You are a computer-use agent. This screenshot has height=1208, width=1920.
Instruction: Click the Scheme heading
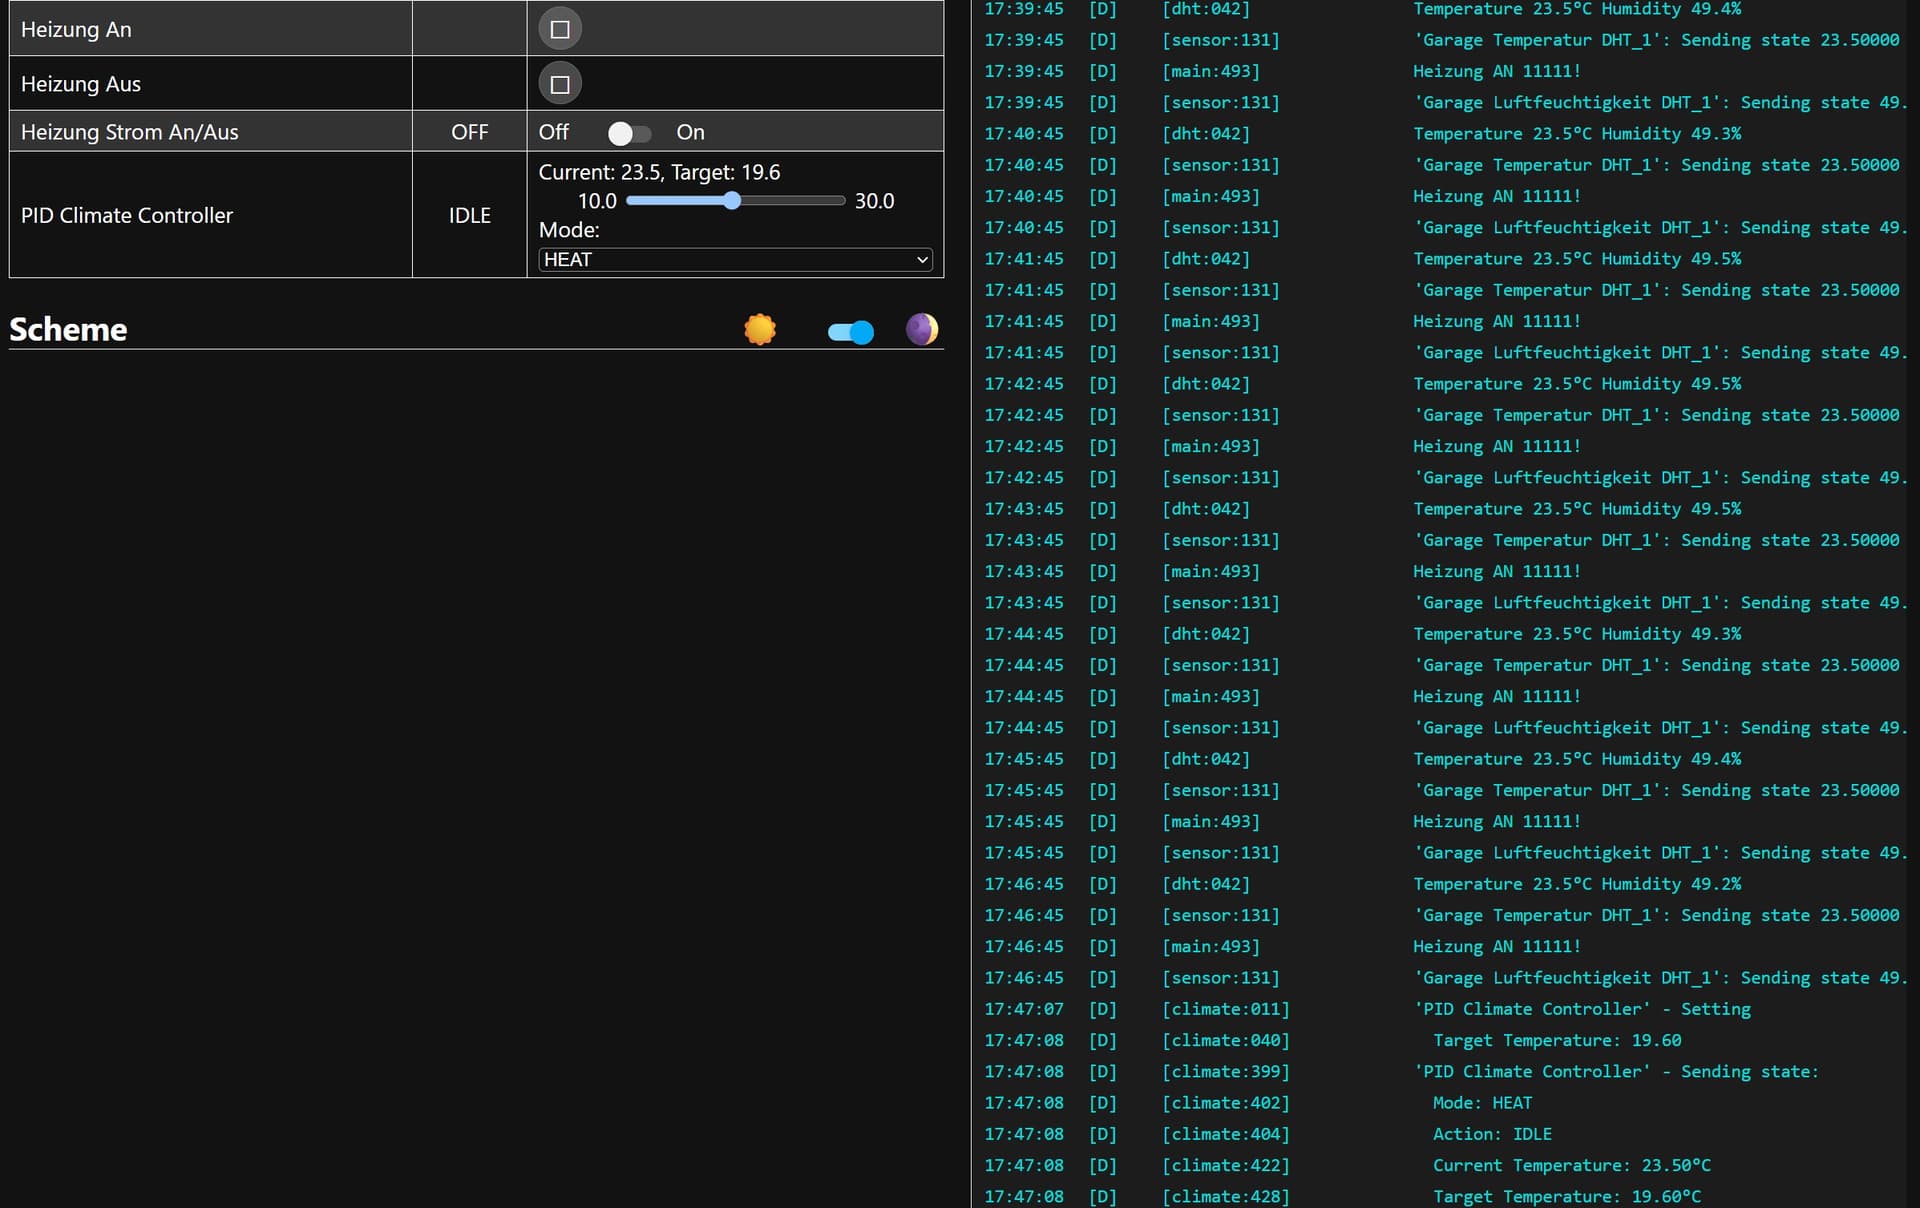tap(68, 329)
